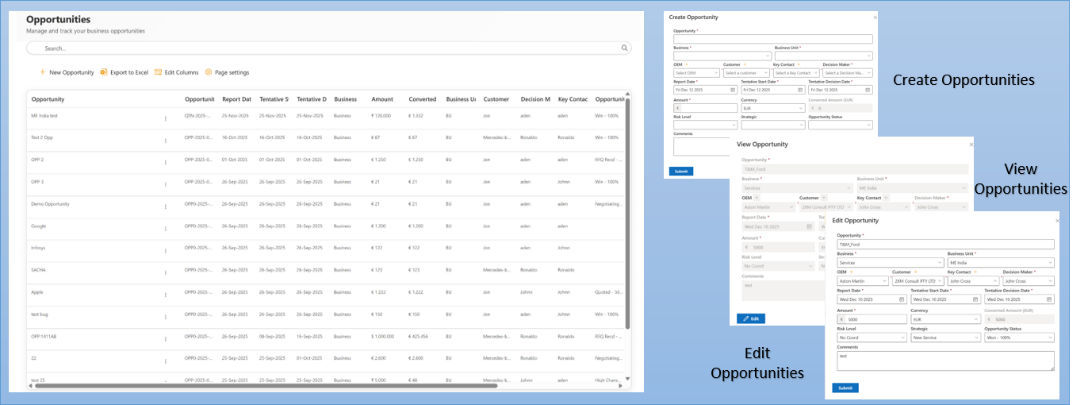The width and height of the screenshot is (1088, 405).
Task: Click the Customer column header
Action: [496, 99]
